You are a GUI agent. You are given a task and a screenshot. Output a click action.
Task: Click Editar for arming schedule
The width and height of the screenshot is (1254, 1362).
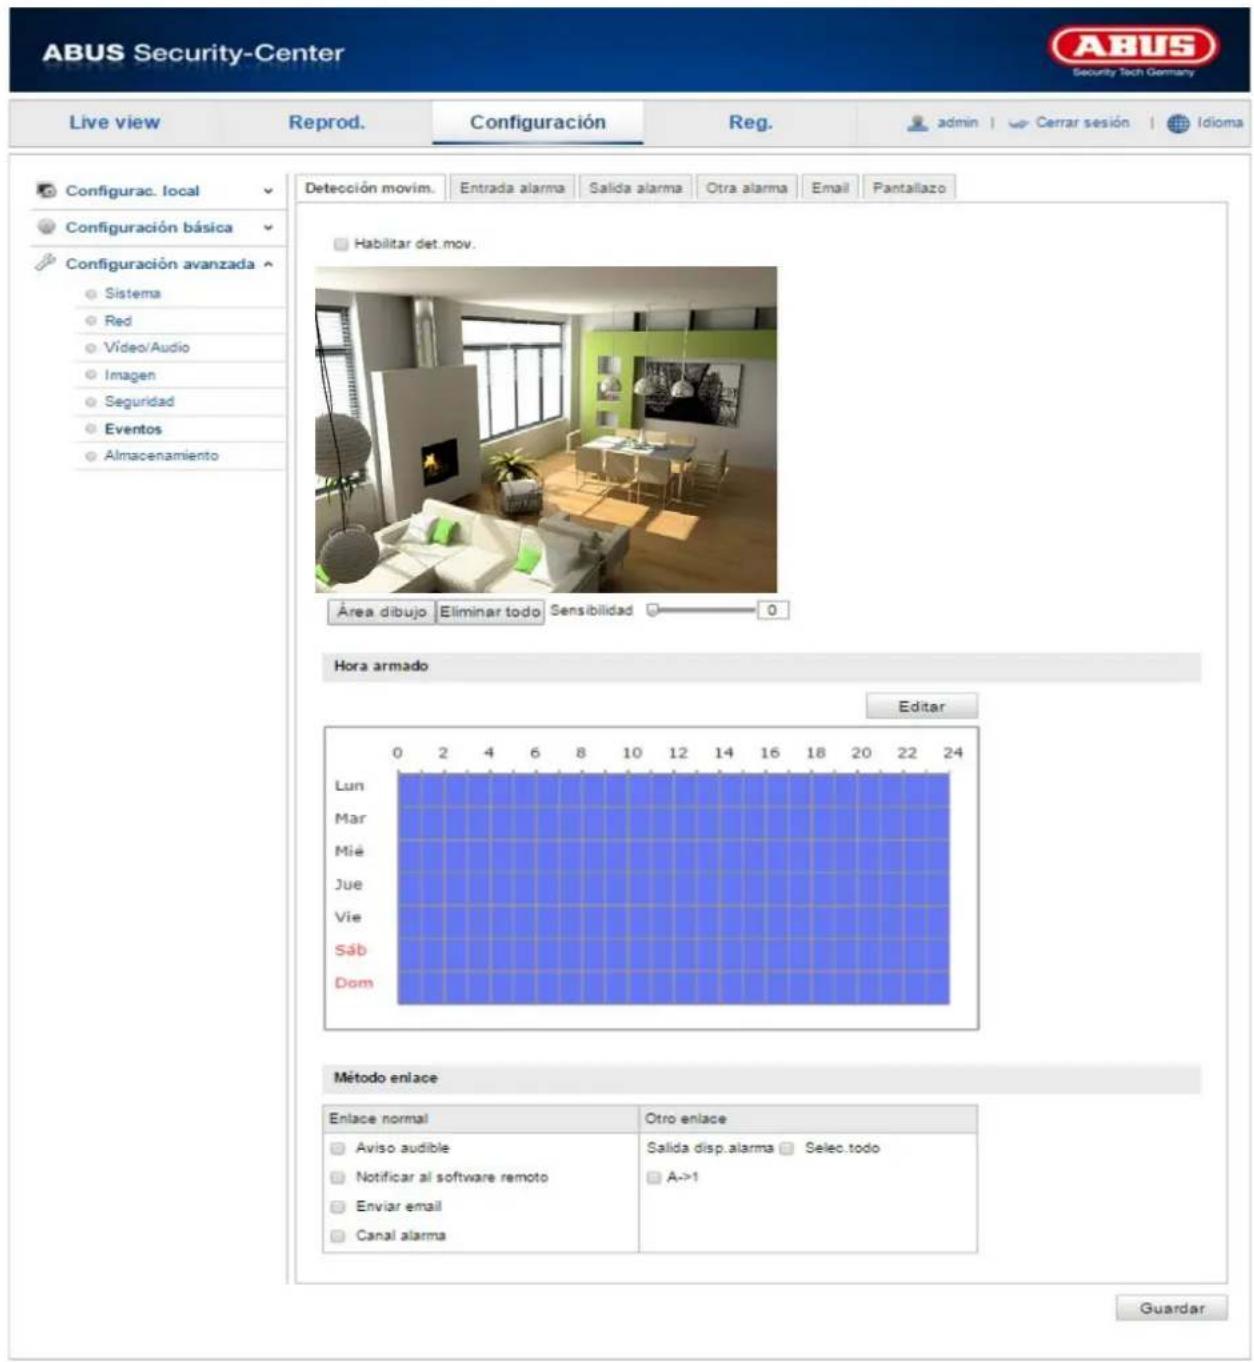921,706
